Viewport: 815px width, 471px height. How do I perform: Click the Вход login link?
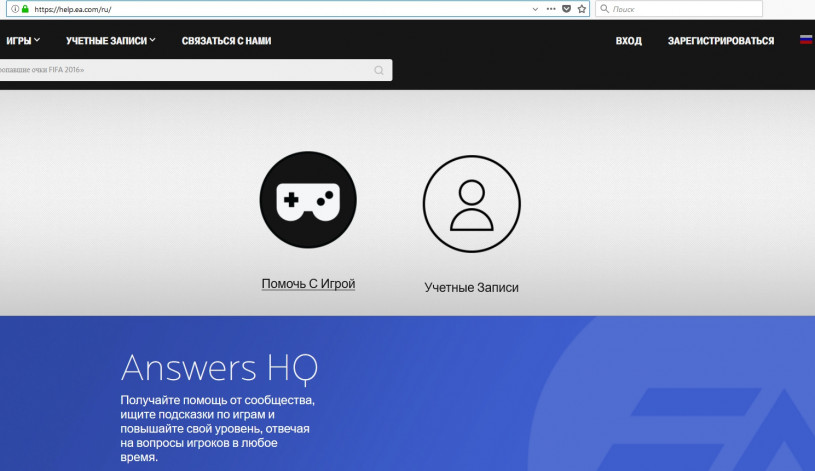click(x=629, y=41)
